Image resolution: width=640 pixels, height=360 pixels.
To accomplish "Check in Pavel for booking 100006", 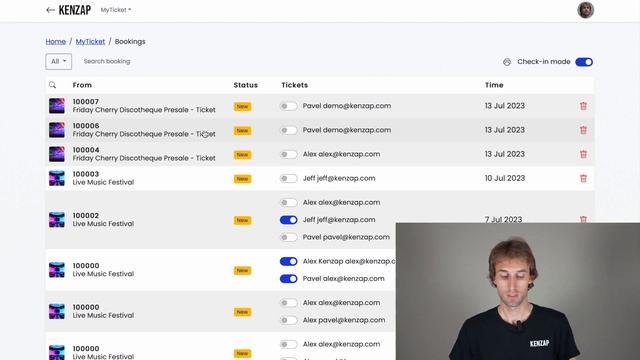I will point(289,130).
